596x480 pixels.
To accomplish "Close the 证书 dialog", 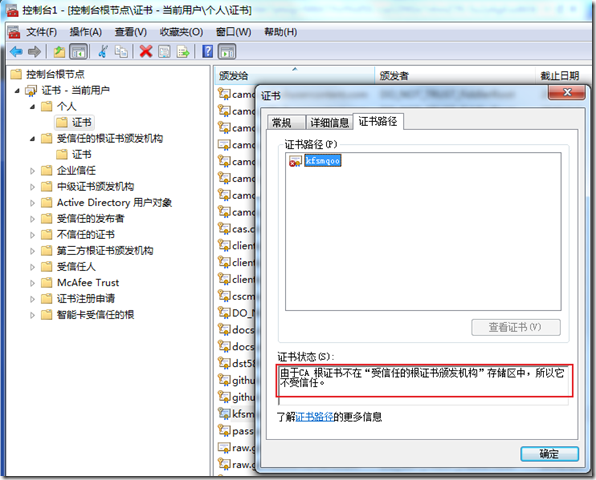I will click(567, 92).
